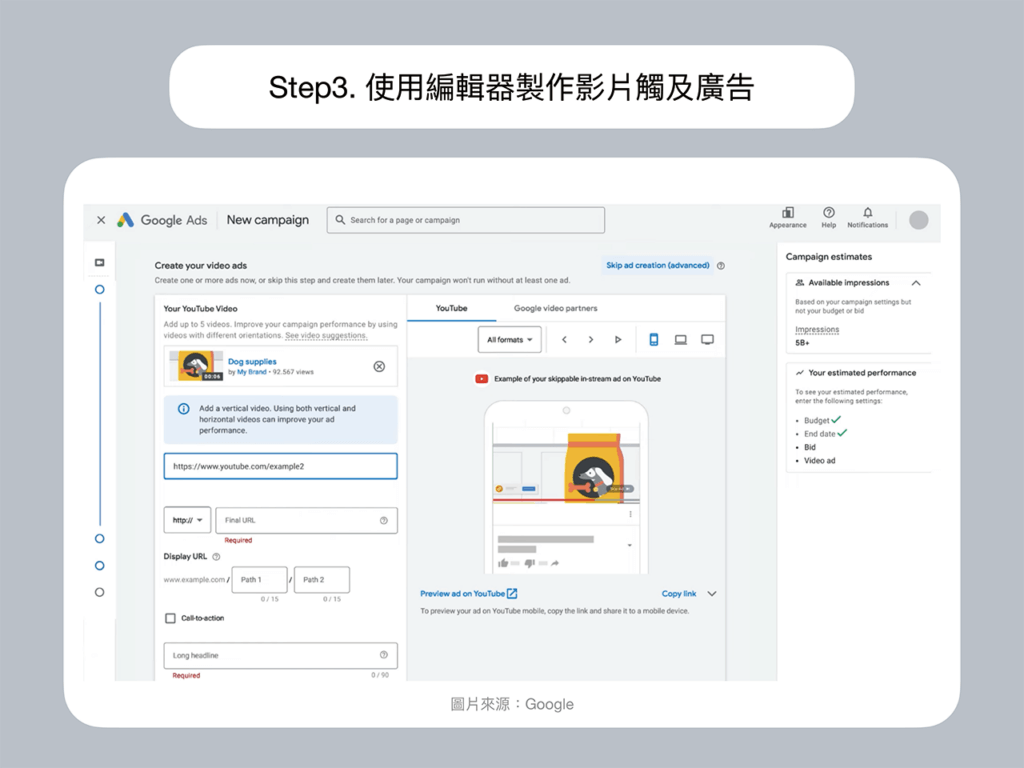
Task: Click Skip ad creation (advanced)
Action: click(x=658, y=265)
